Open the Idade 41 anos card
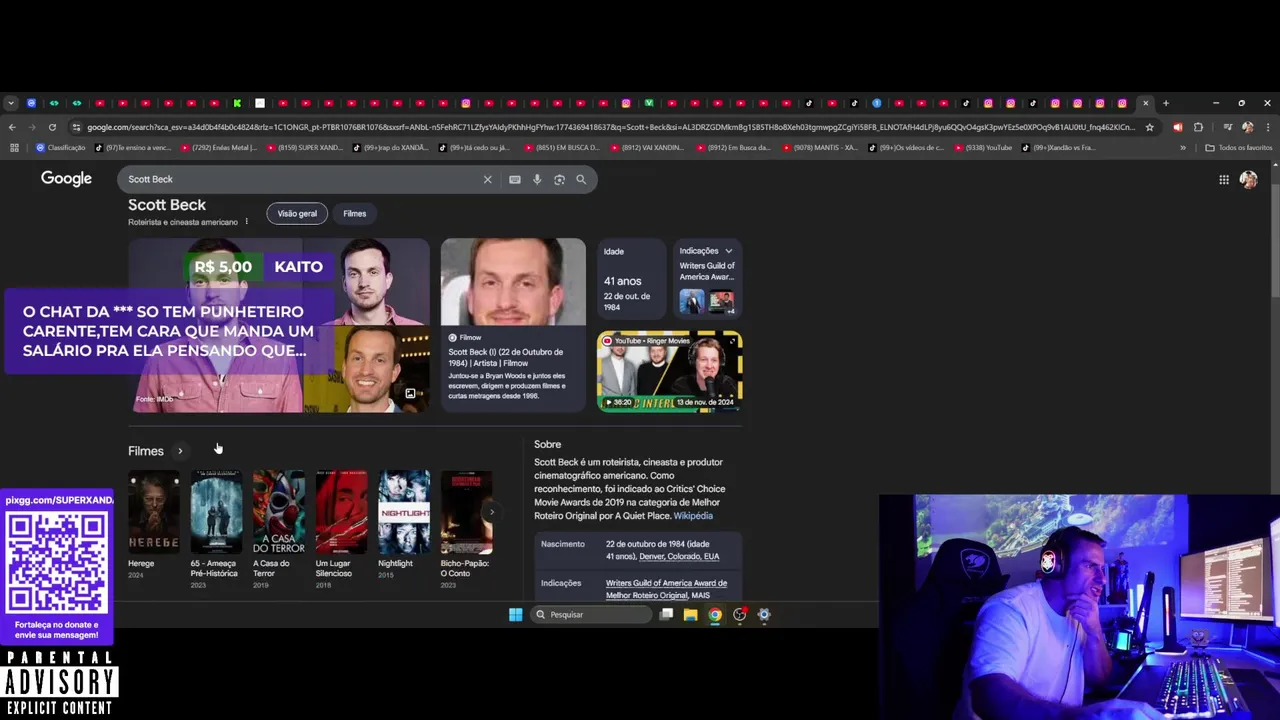The height and width of the screenshot is (720, 1280). click(631, 279)
